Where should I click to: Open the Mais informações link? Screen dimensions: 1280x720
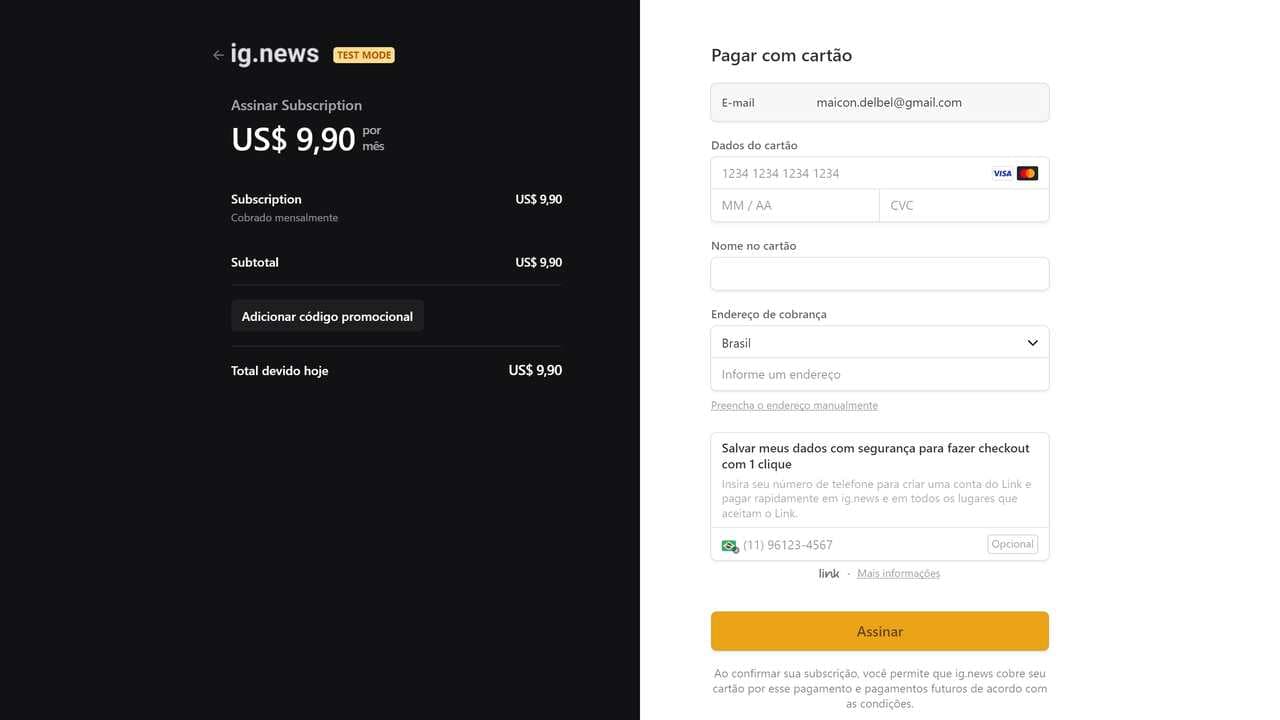click(x=898, y=573)
